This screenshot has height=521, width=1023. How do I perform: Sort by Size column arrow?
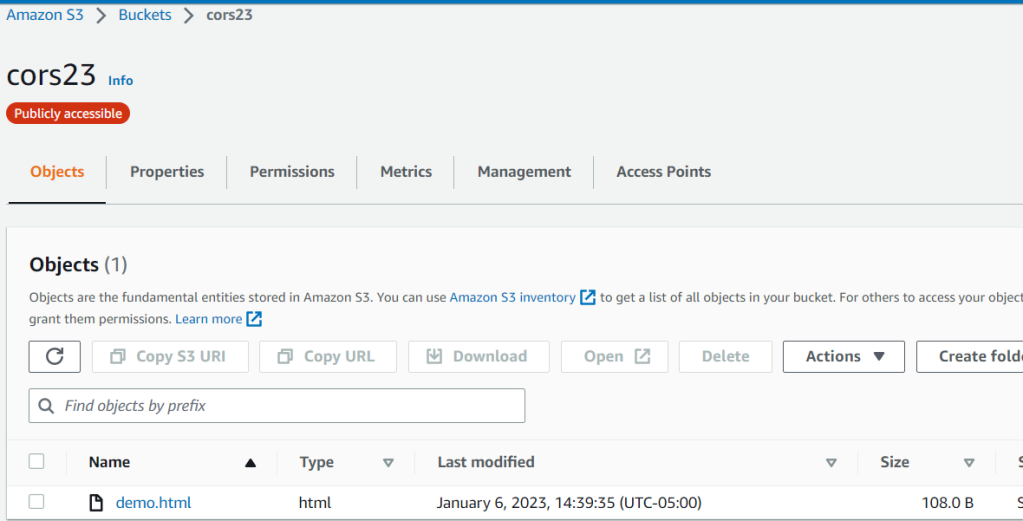pyautogui.click(x=969, y=463)
